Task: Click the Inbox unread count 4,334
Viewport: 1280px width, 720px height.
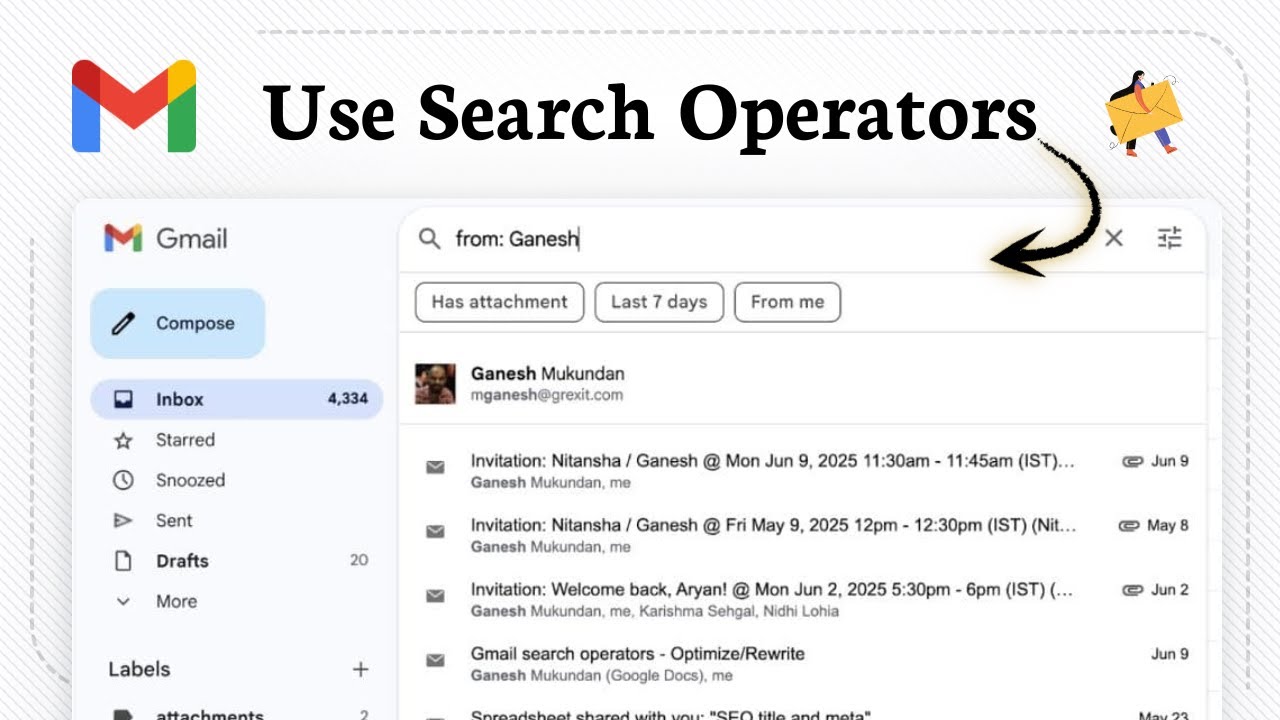Action: point(347,399)
